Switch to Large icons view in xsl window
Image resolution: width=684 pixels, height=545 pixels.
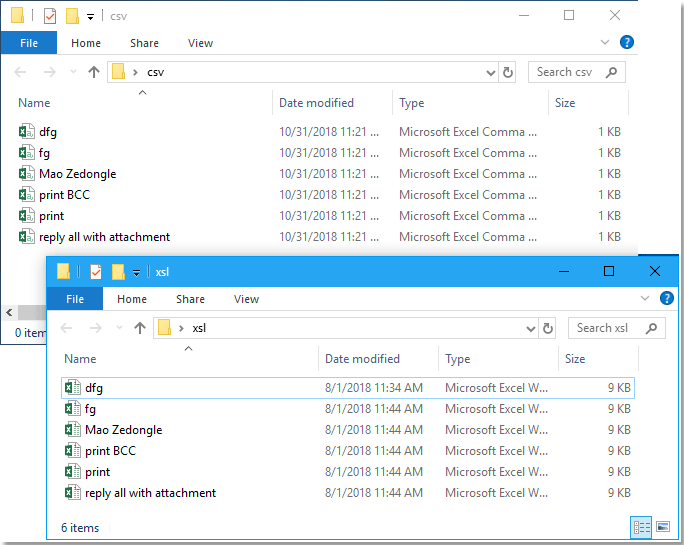point(662,527)
